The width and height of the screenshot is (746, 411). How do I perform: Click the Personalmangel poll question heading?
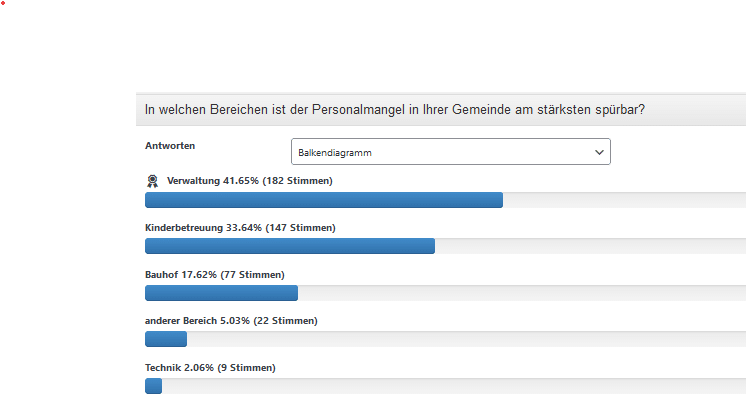coord(395,109)
